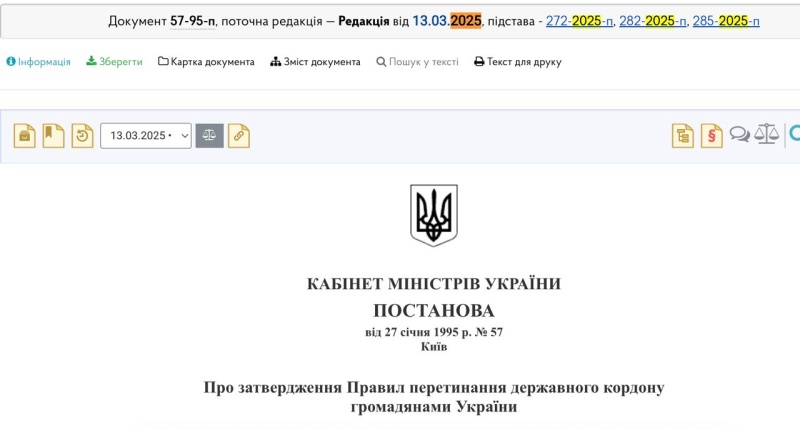Click the Ukrainian coat of arms emblem
This screenshot has width=800, height=429.
434,214
